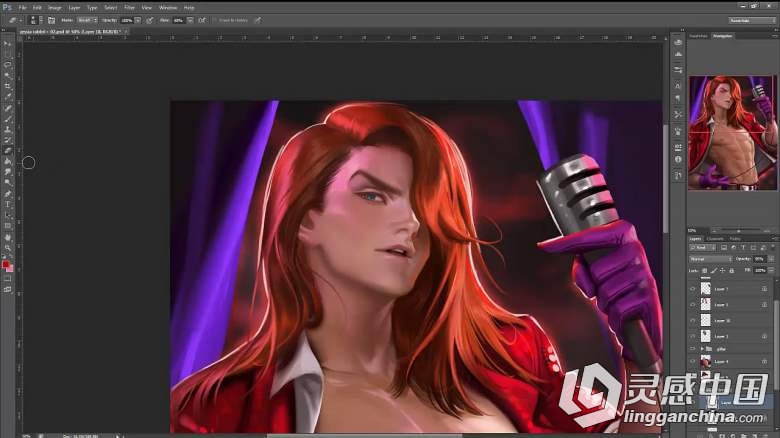The height and width of the screenshot is (438, 780).
Task: Open the Info panel icon
Action: point(678,159)
